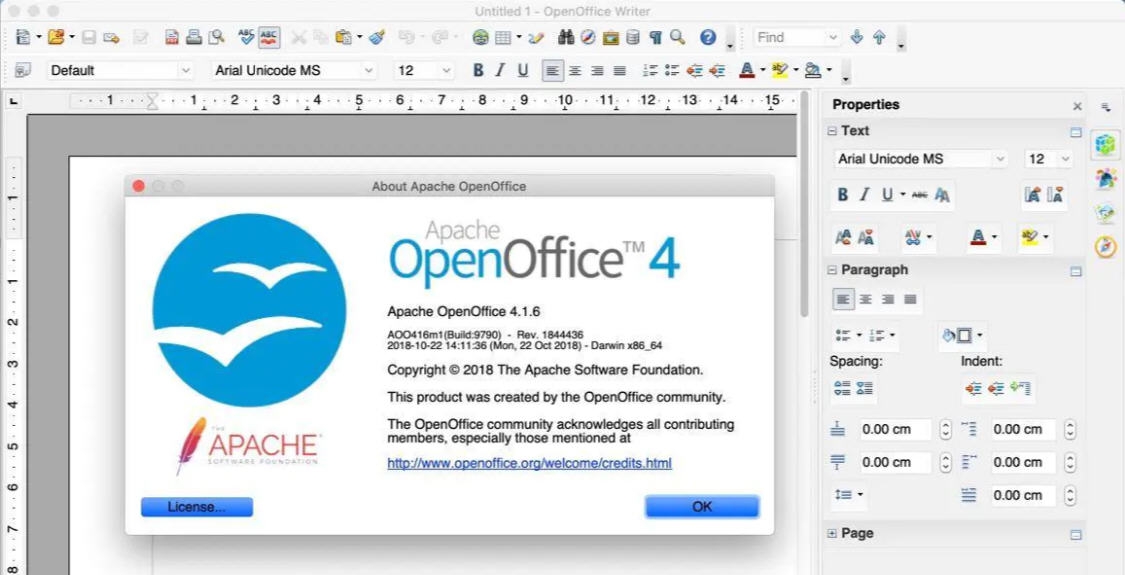This screenshot has width=1125, height=575.
Task: Click Find Previous up arrow
Action: 880,37
